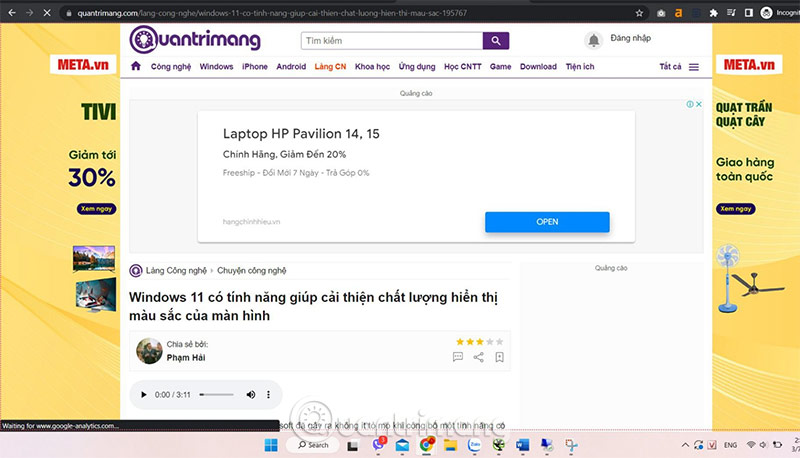The width and height of the screenshot is (800, 458).
Task: Open the Extensions puzzle menu
Action: pos(713,13)
